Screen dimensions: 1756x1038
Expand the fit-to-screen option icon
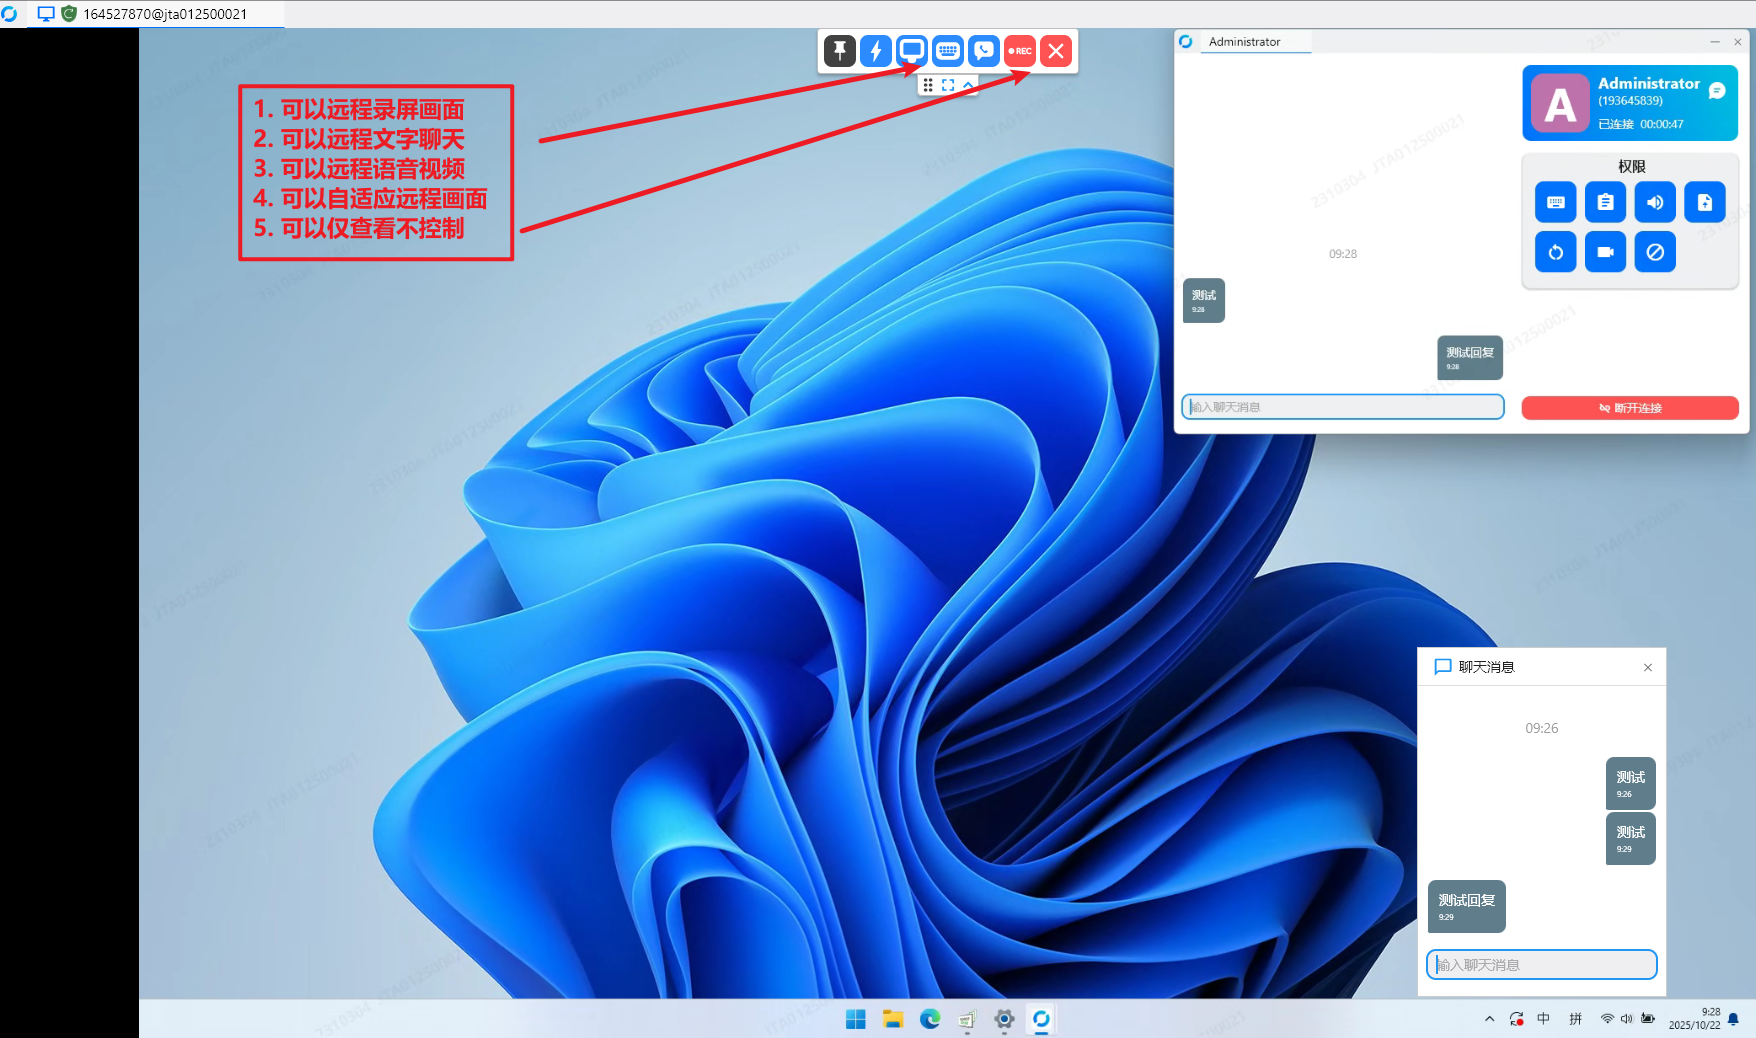[947, 85]
